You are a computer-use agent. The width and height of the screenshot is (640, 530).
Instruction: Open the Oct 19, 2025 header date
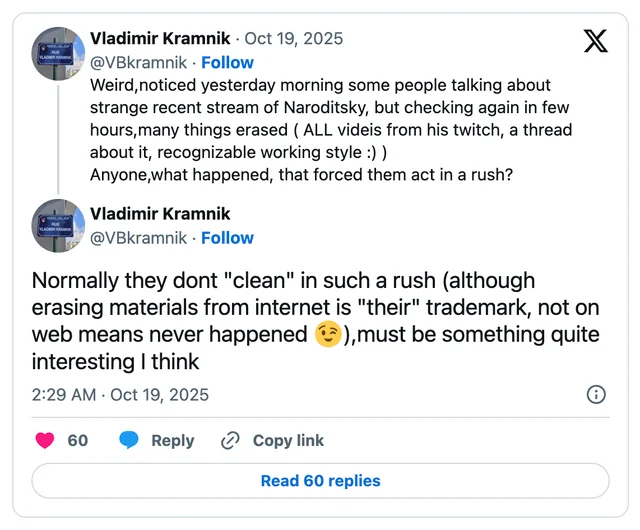[x=293, y=38]
